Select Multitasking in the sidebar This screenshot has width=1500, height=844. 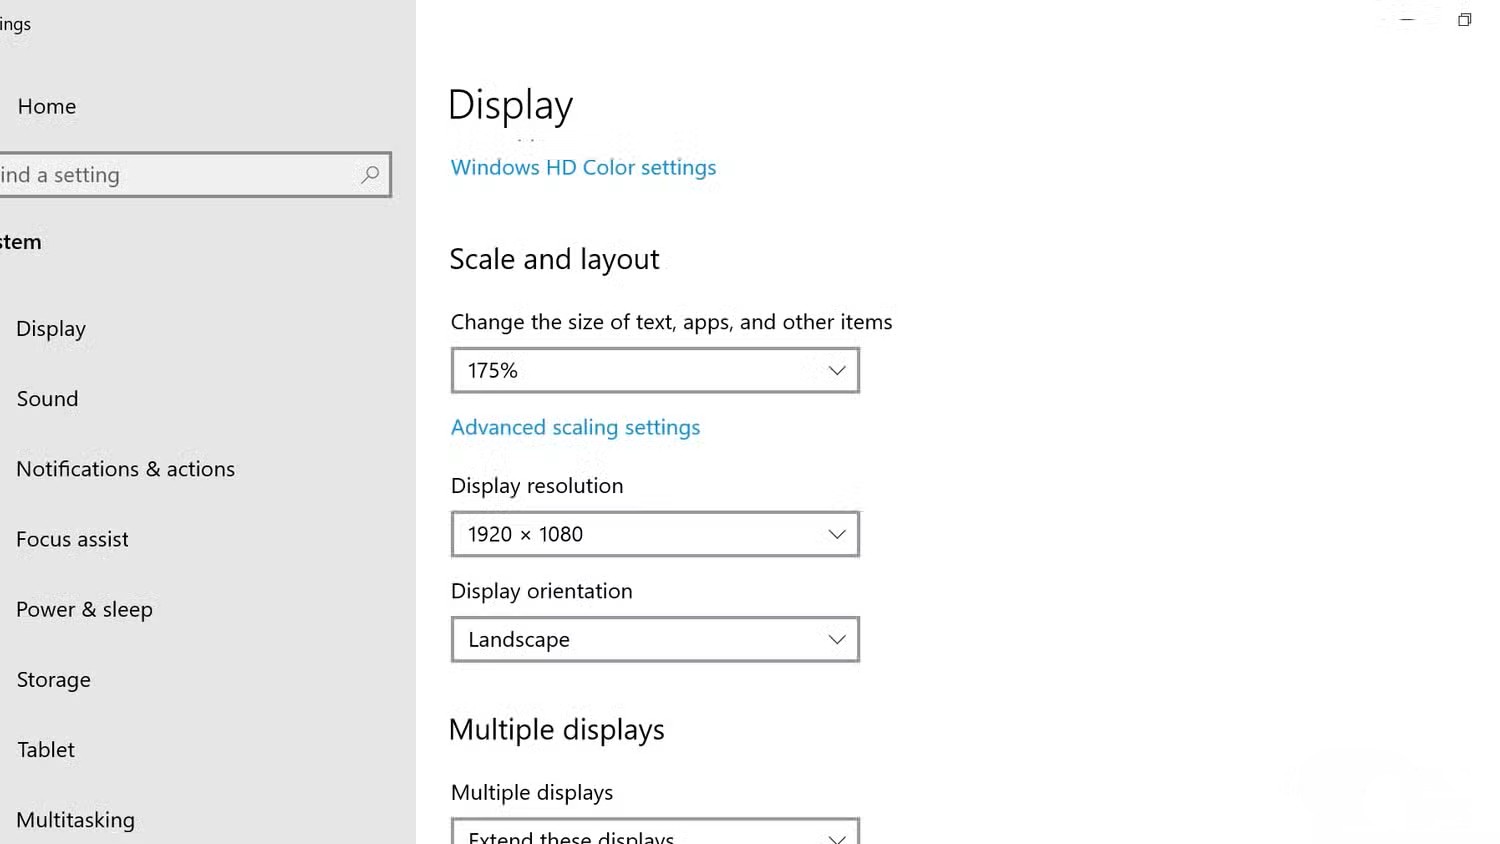tap(75, 820)
